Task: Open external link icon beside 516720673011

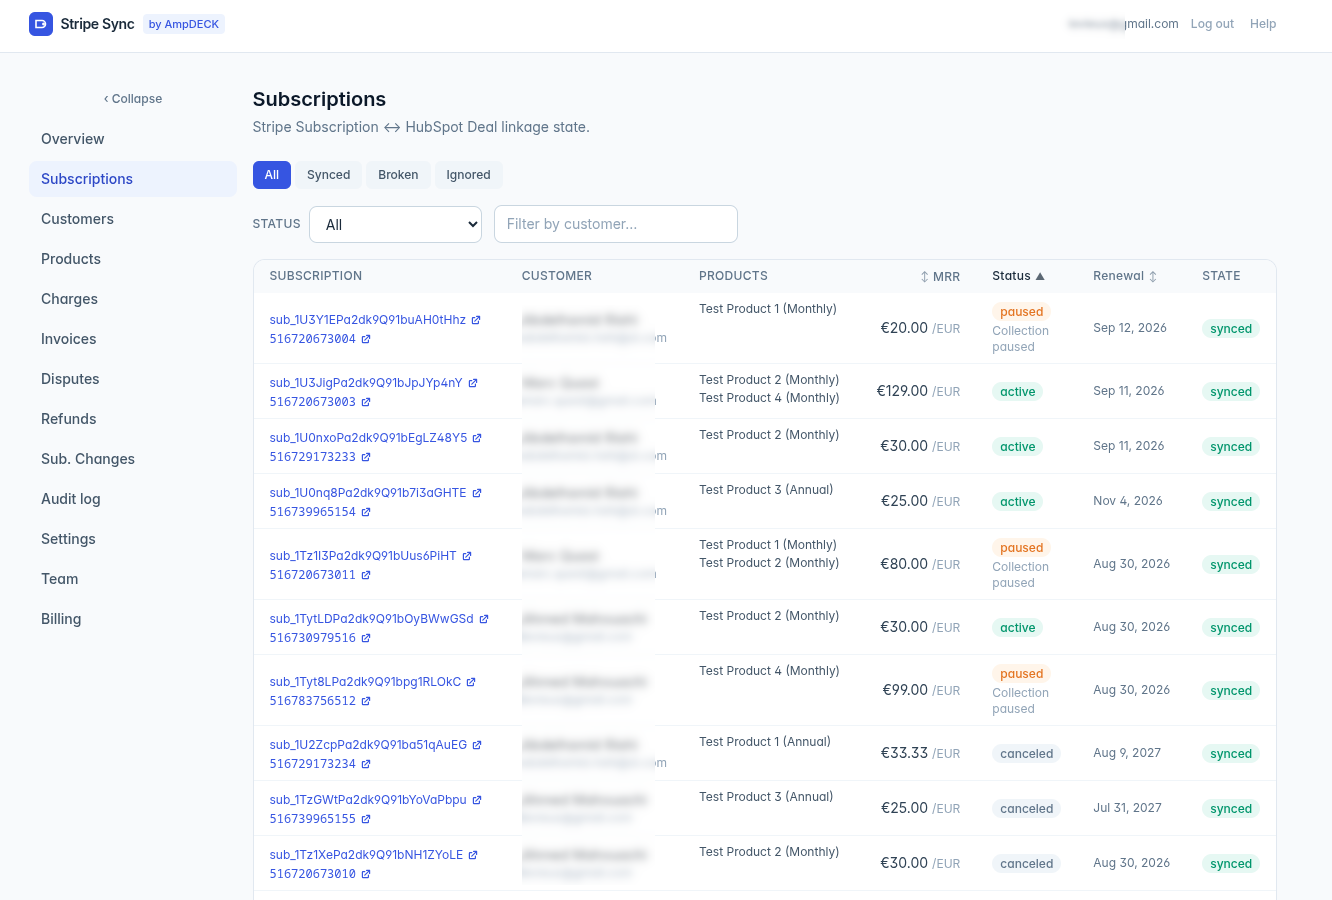Action: 366,575
